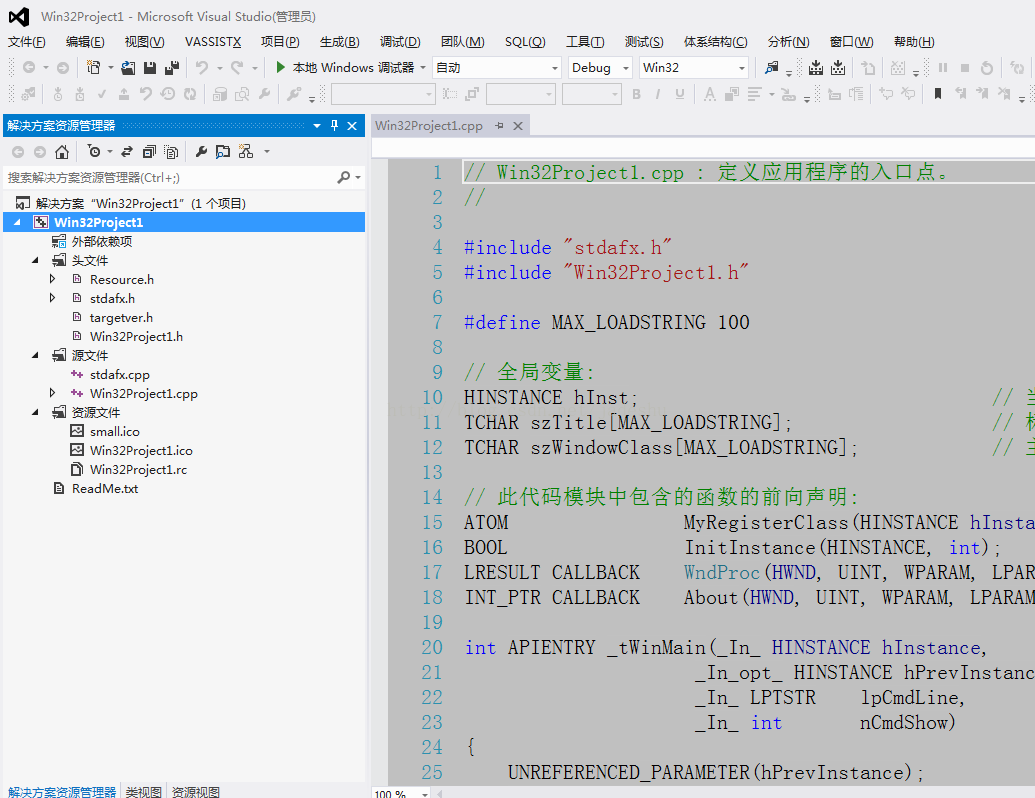Expand the Resource.h node
Image resolution: width=1035 pixels, height=798 pixels.
(52, 279)
